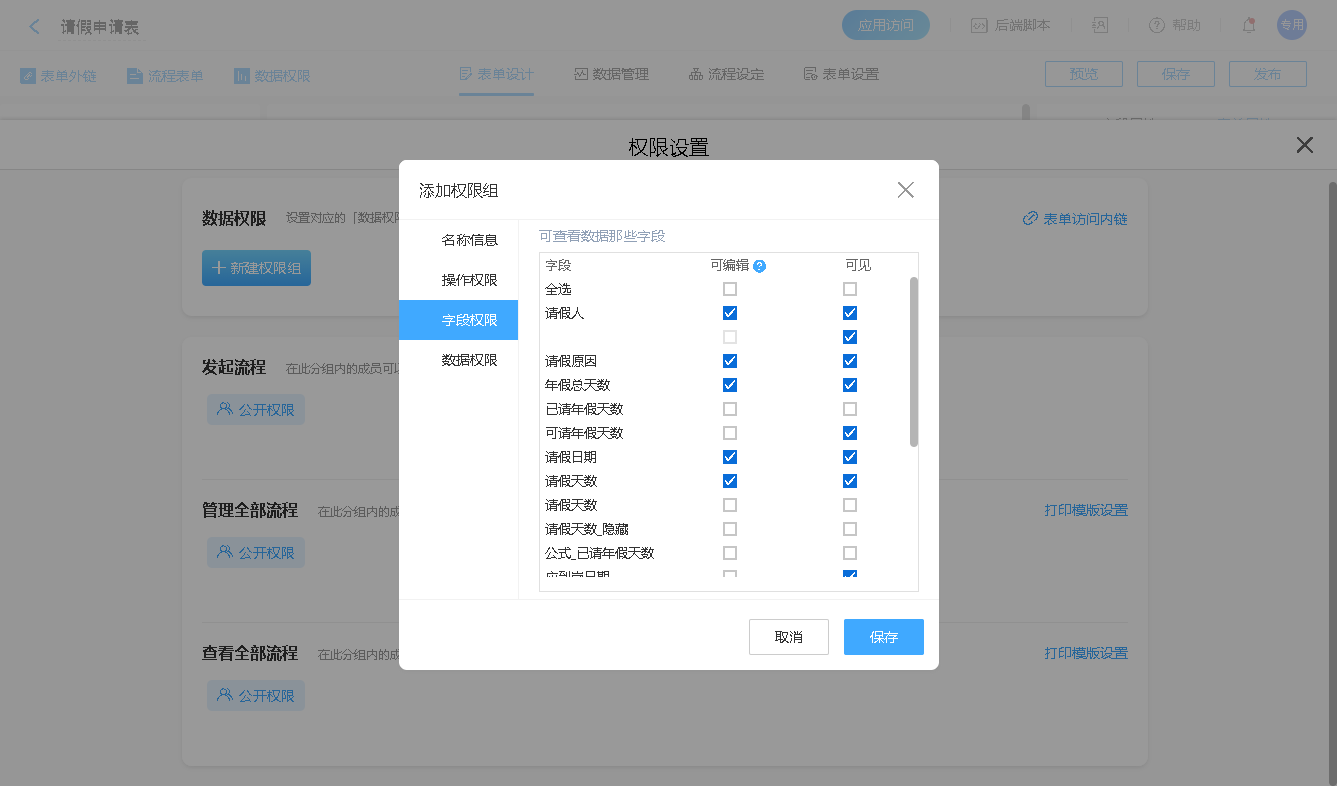Open the 操作权限 tab

point(469,280)
